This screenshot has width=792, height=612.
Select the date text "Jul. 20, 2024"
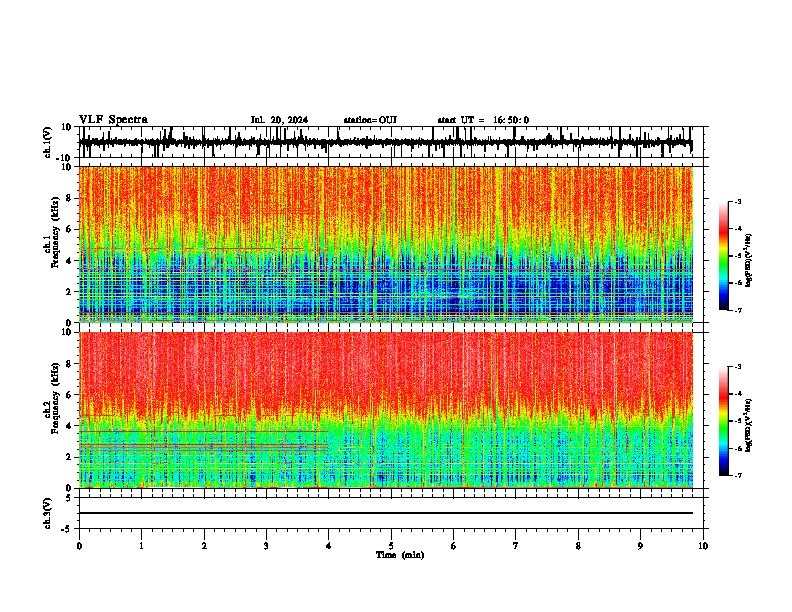(x=279, y=120)
